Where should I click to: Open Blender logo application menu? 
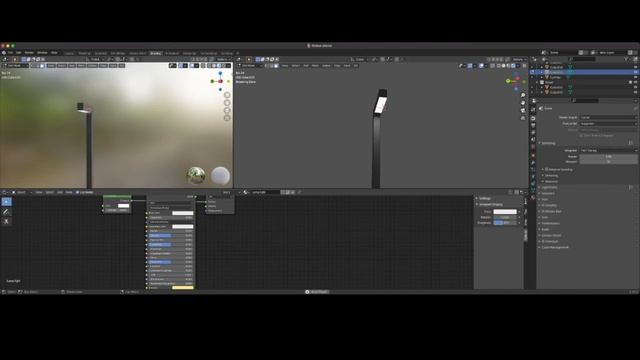[4, 53]
